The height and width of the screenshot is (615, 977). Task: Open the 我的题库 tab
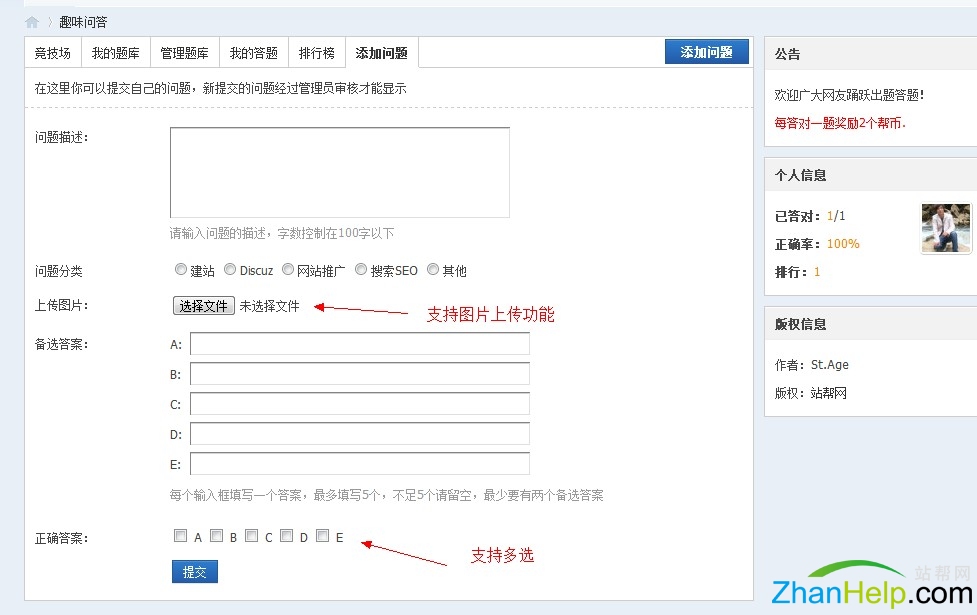(x=116, y=53)
